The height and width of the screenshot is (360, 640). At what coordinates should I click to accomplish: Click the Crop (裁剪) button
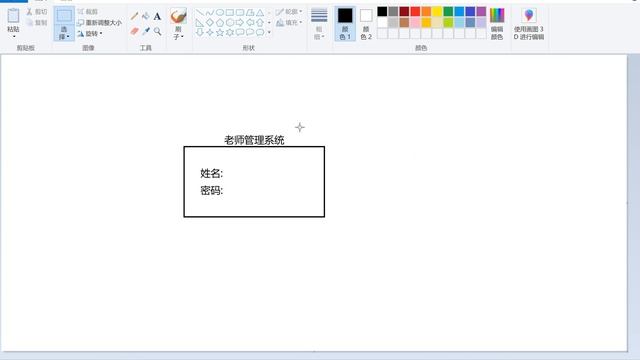coord(88,12)
